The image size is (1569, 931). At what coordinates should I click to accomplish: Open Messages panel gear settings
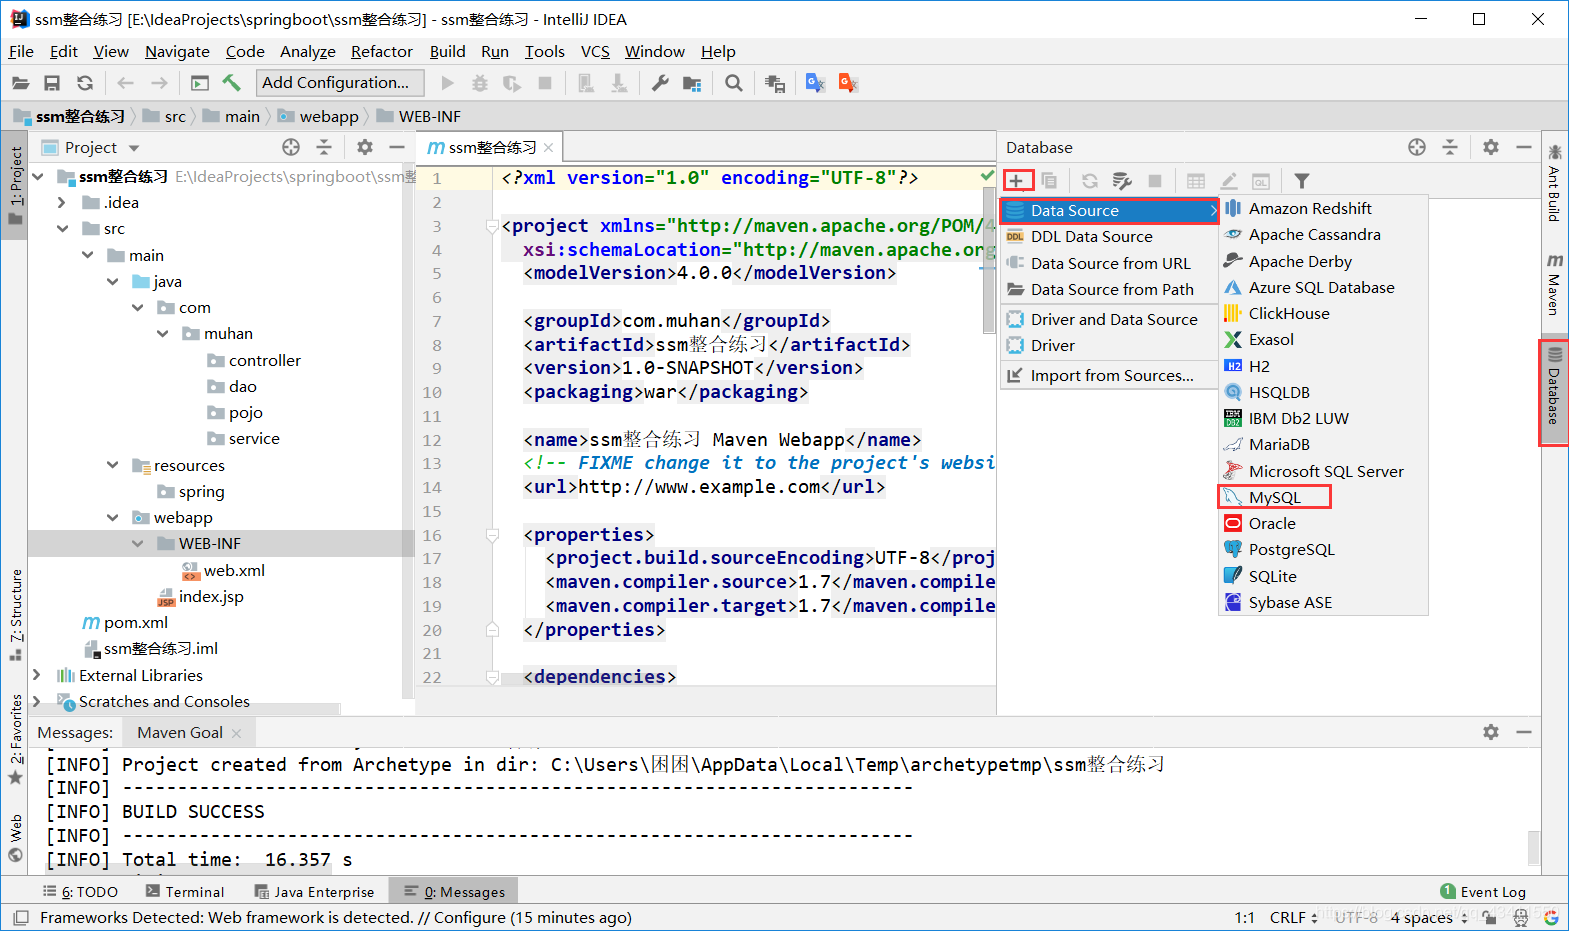(x=1491, y=732)
